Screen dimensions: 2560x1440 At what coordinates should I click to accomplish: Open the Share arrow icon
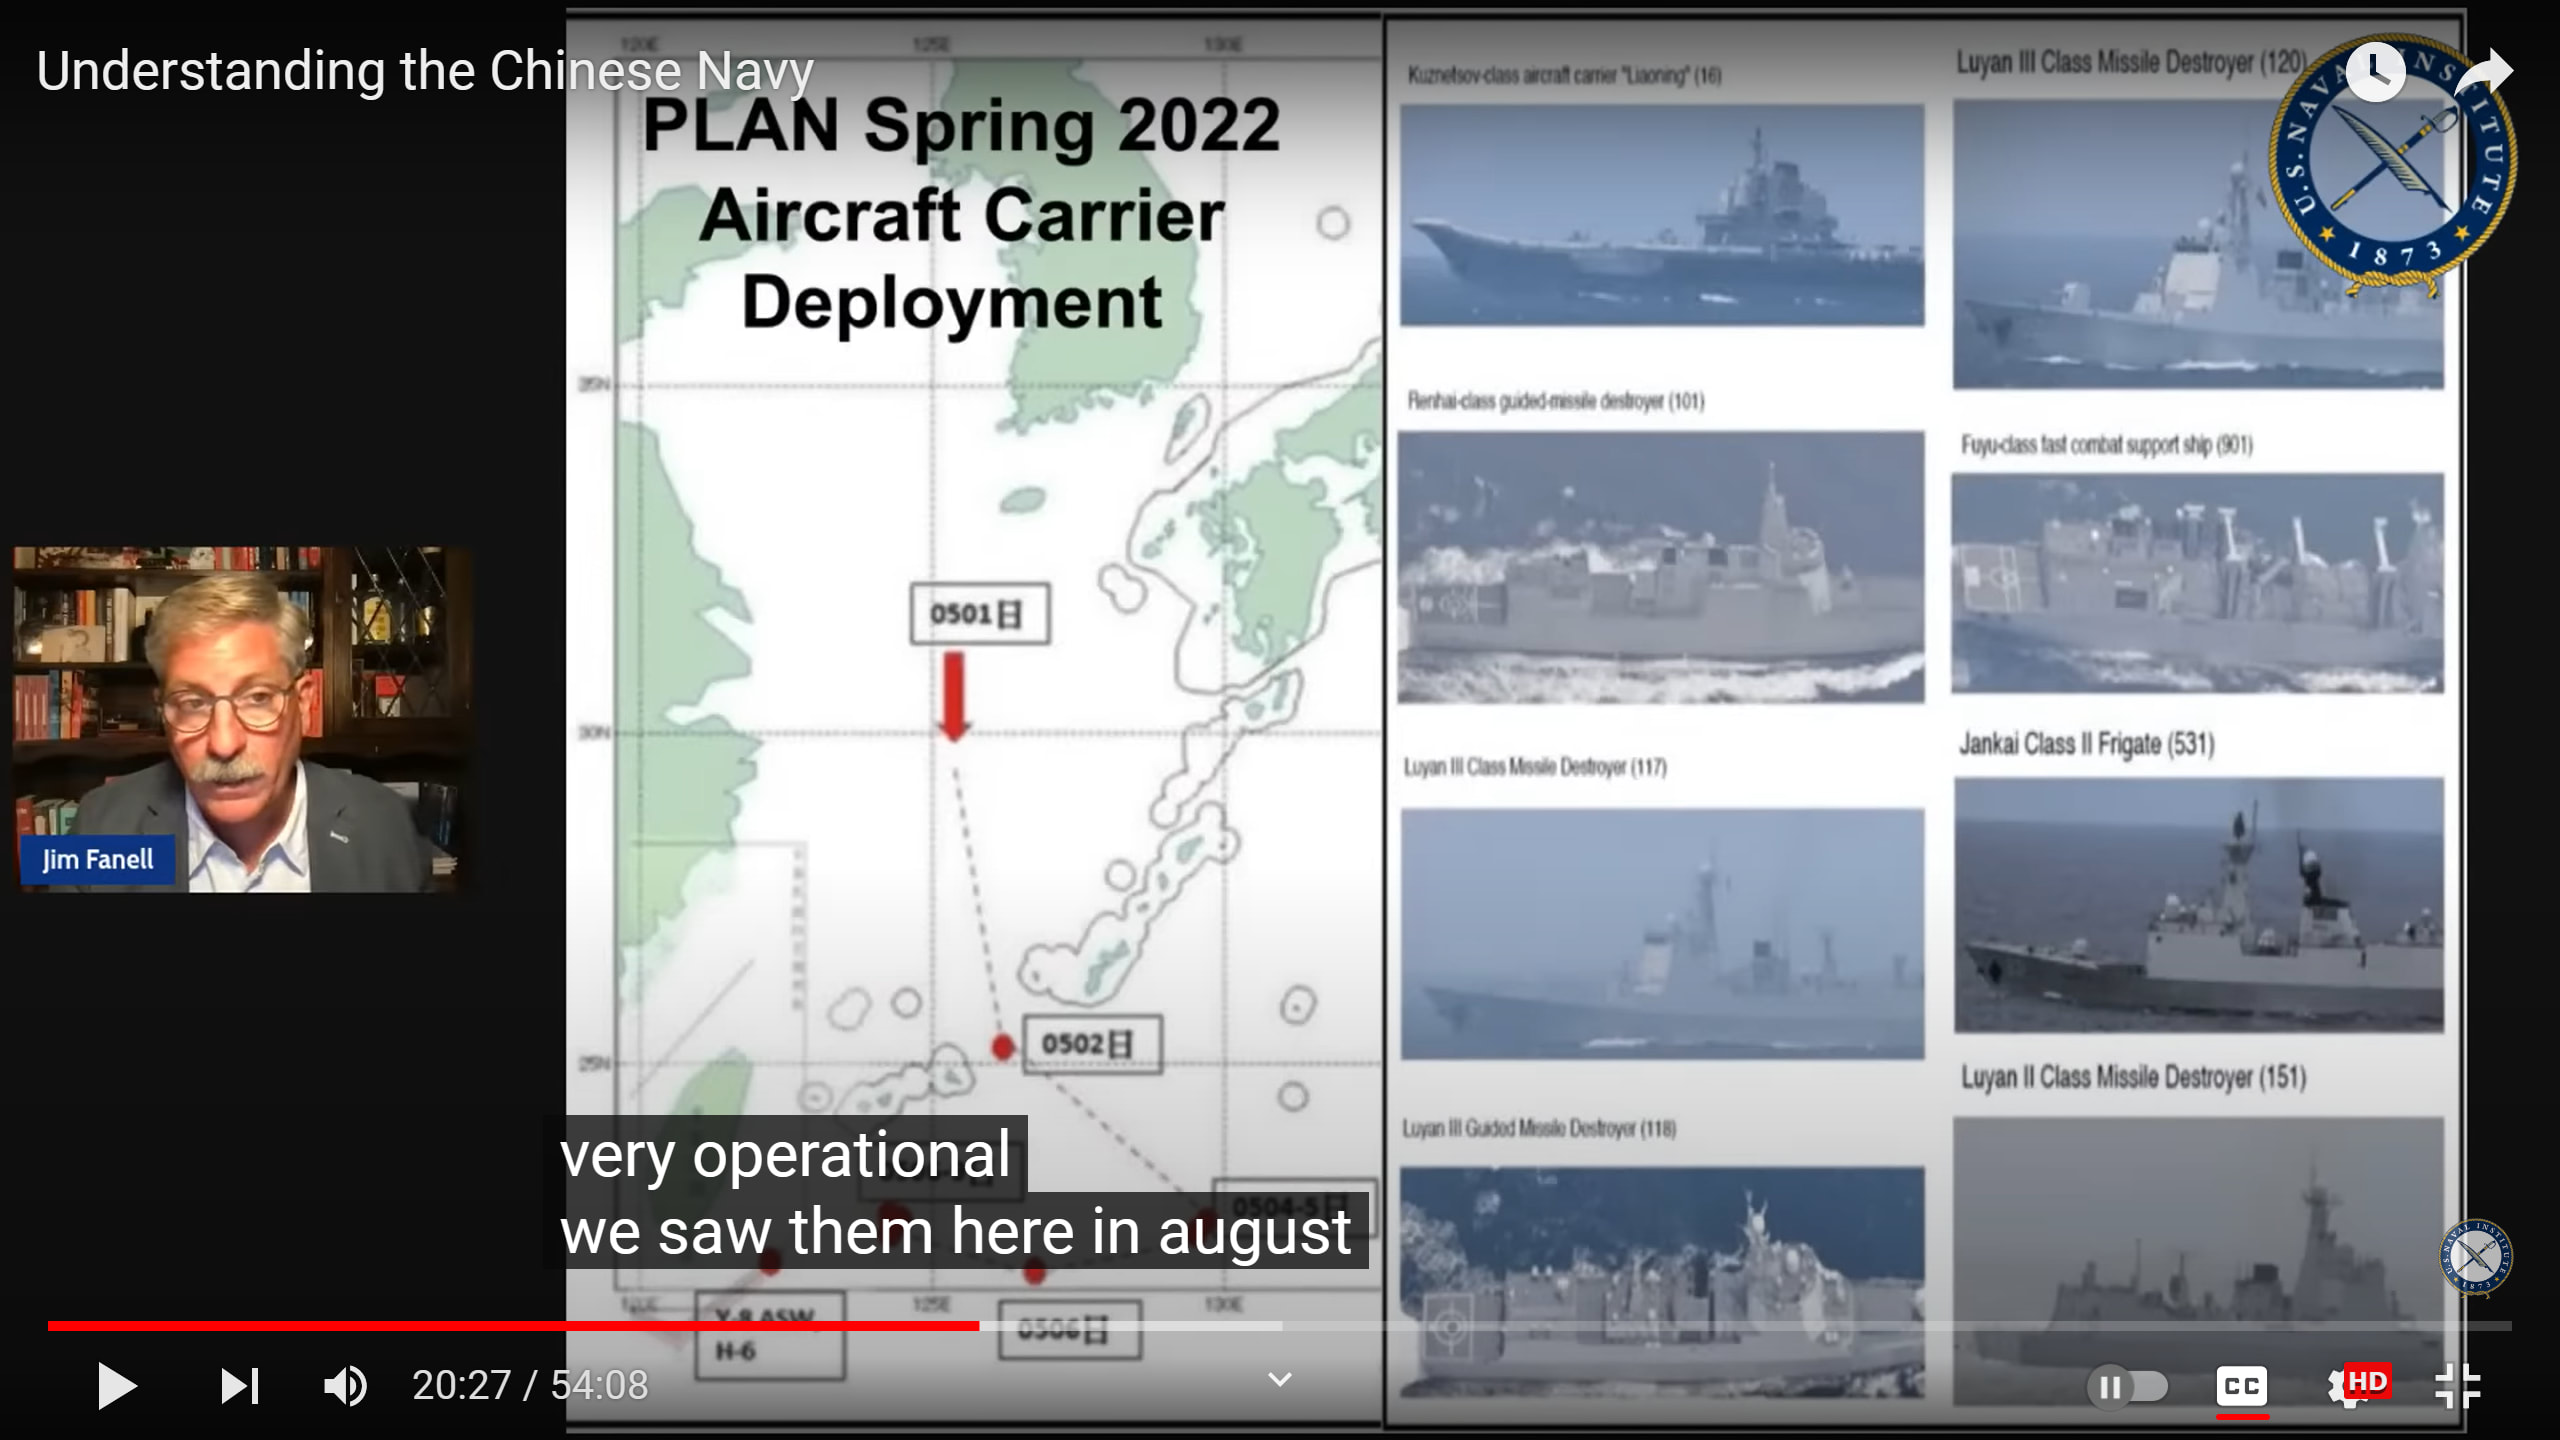[x=2484, y=72]
